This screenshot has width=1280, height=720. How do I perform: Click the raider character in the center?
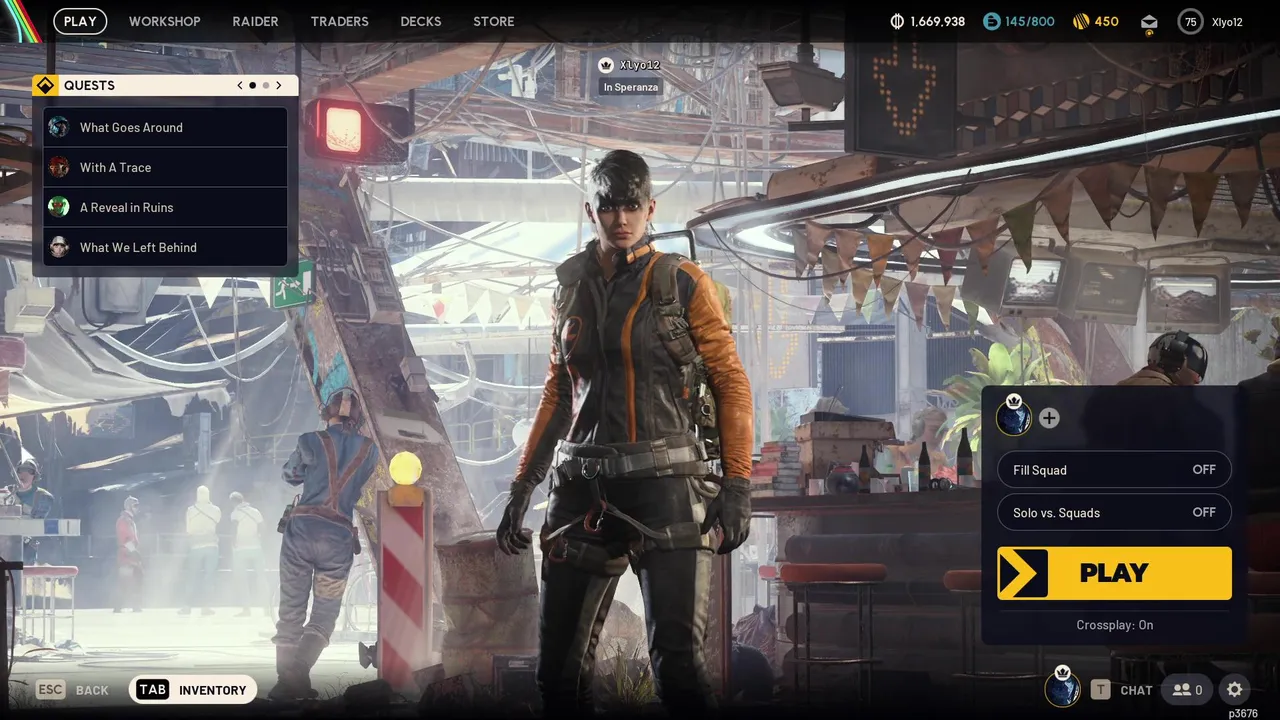tap(628, 430)
